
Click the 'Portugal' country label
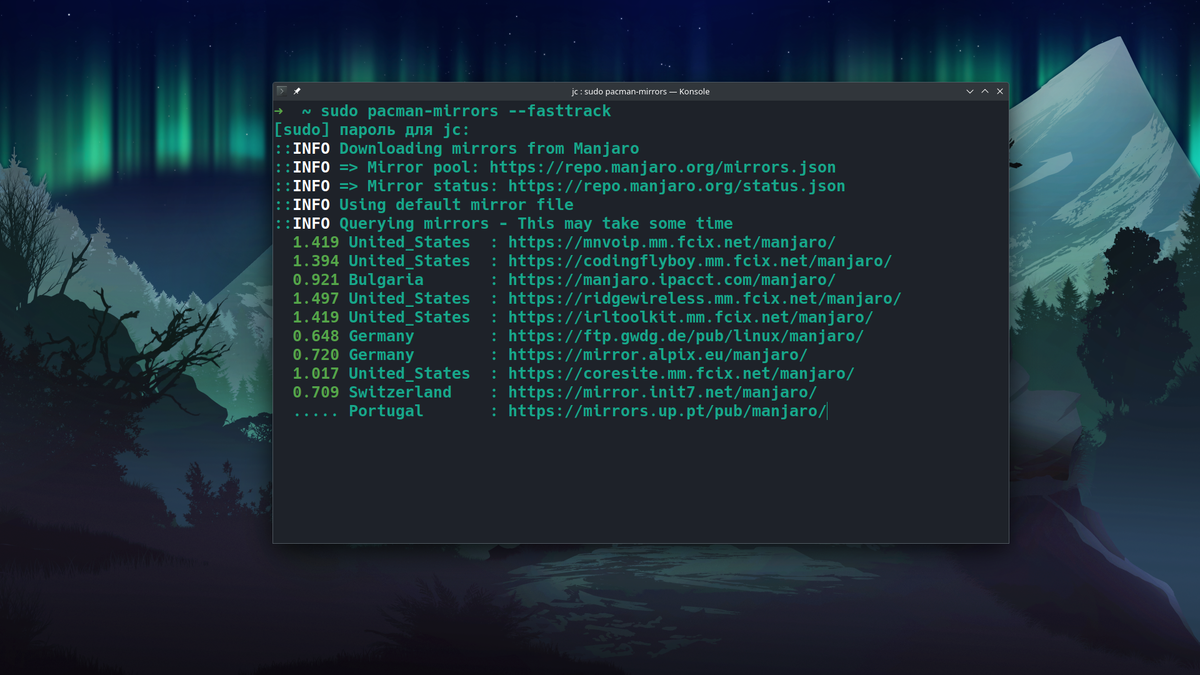click(386, 411)
